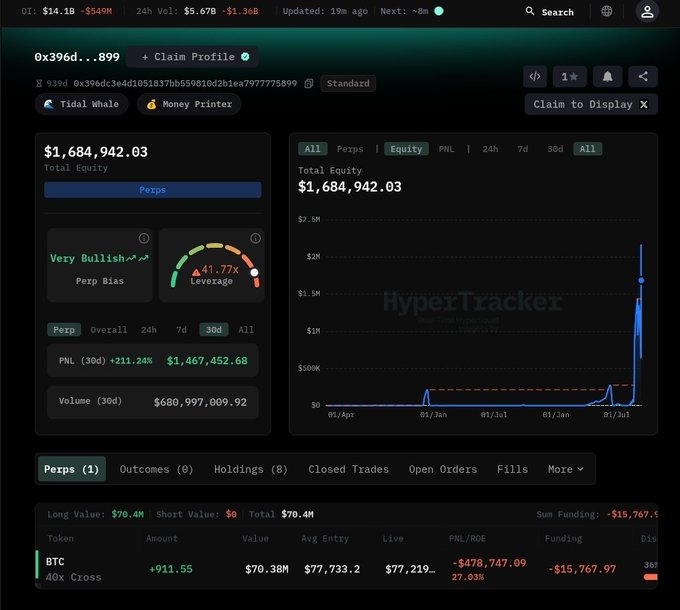
Task: Select the chart All accounts filter
Action: coord(312,149)
